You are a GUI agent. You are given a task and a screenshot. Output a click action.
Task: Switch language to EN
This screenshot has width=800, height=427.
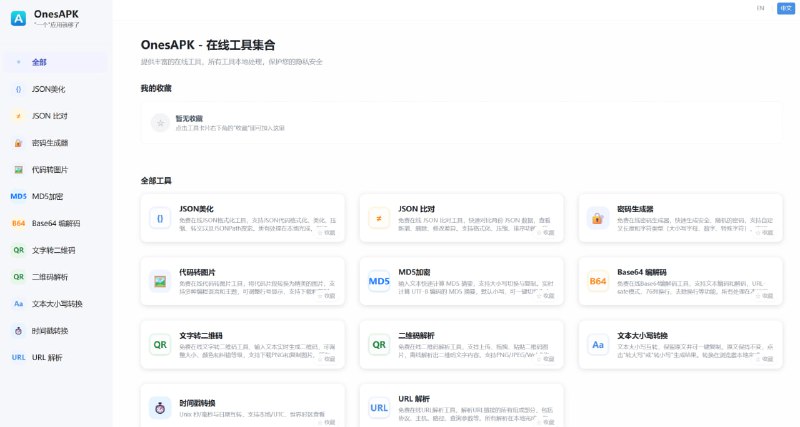click(760, 8)
